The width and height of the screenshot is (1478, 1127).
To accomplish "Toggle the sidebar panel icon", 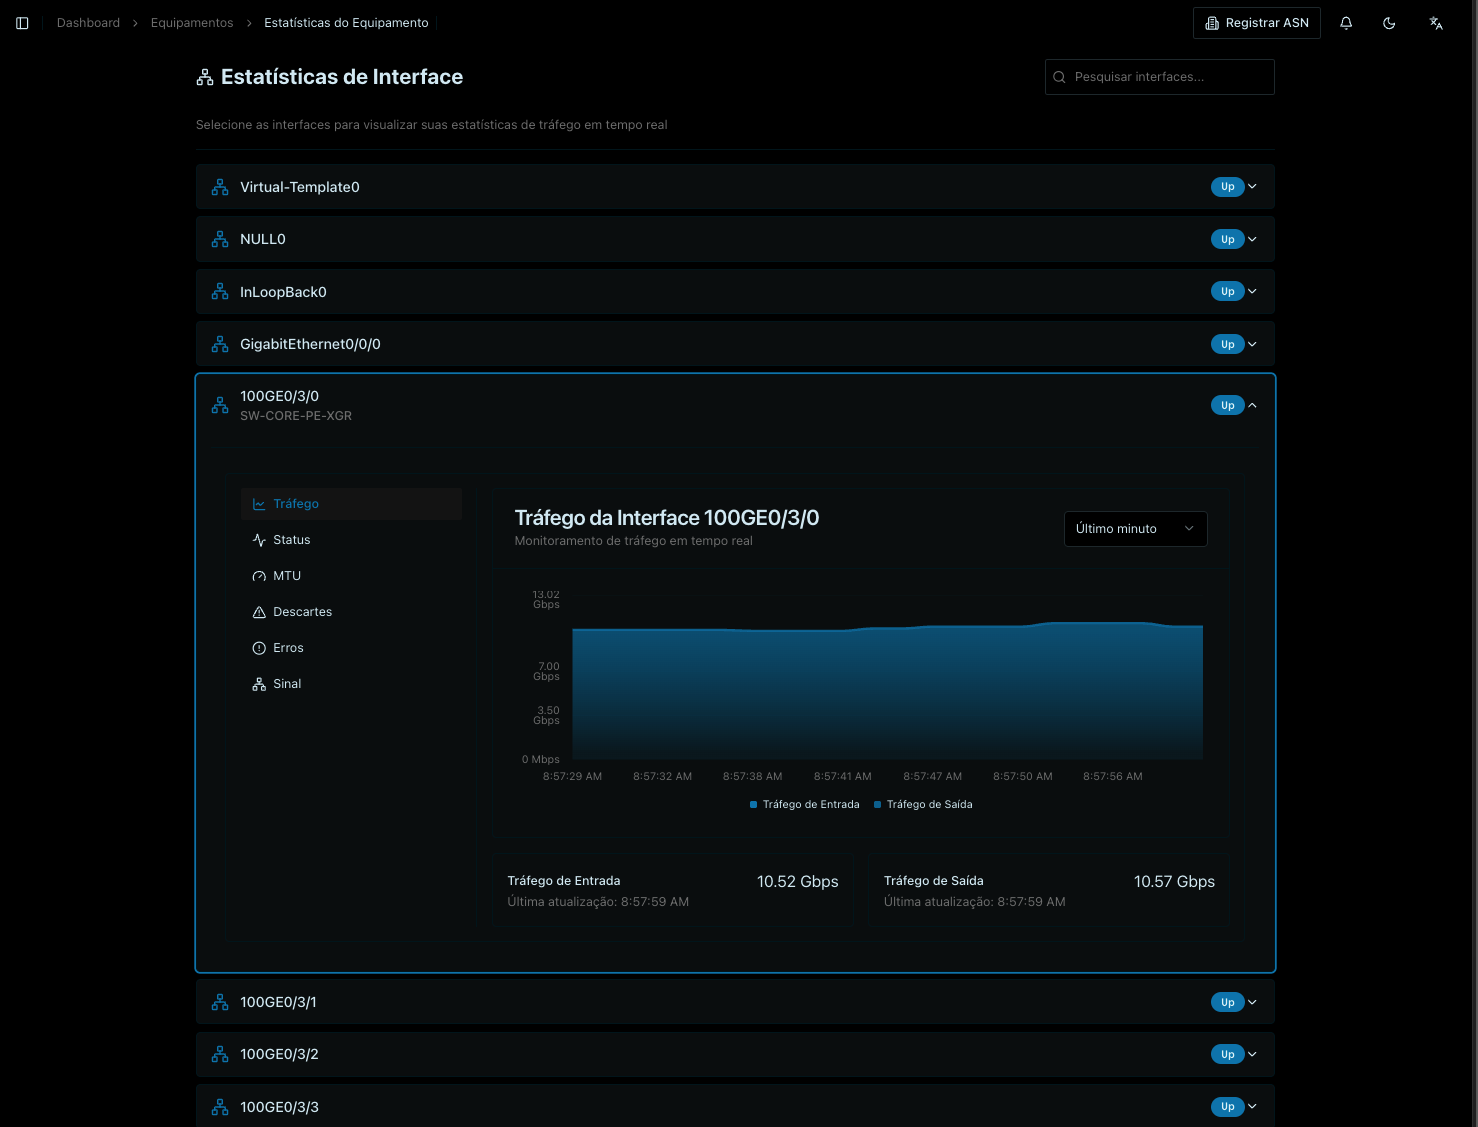I will click(x=22, y=22).
